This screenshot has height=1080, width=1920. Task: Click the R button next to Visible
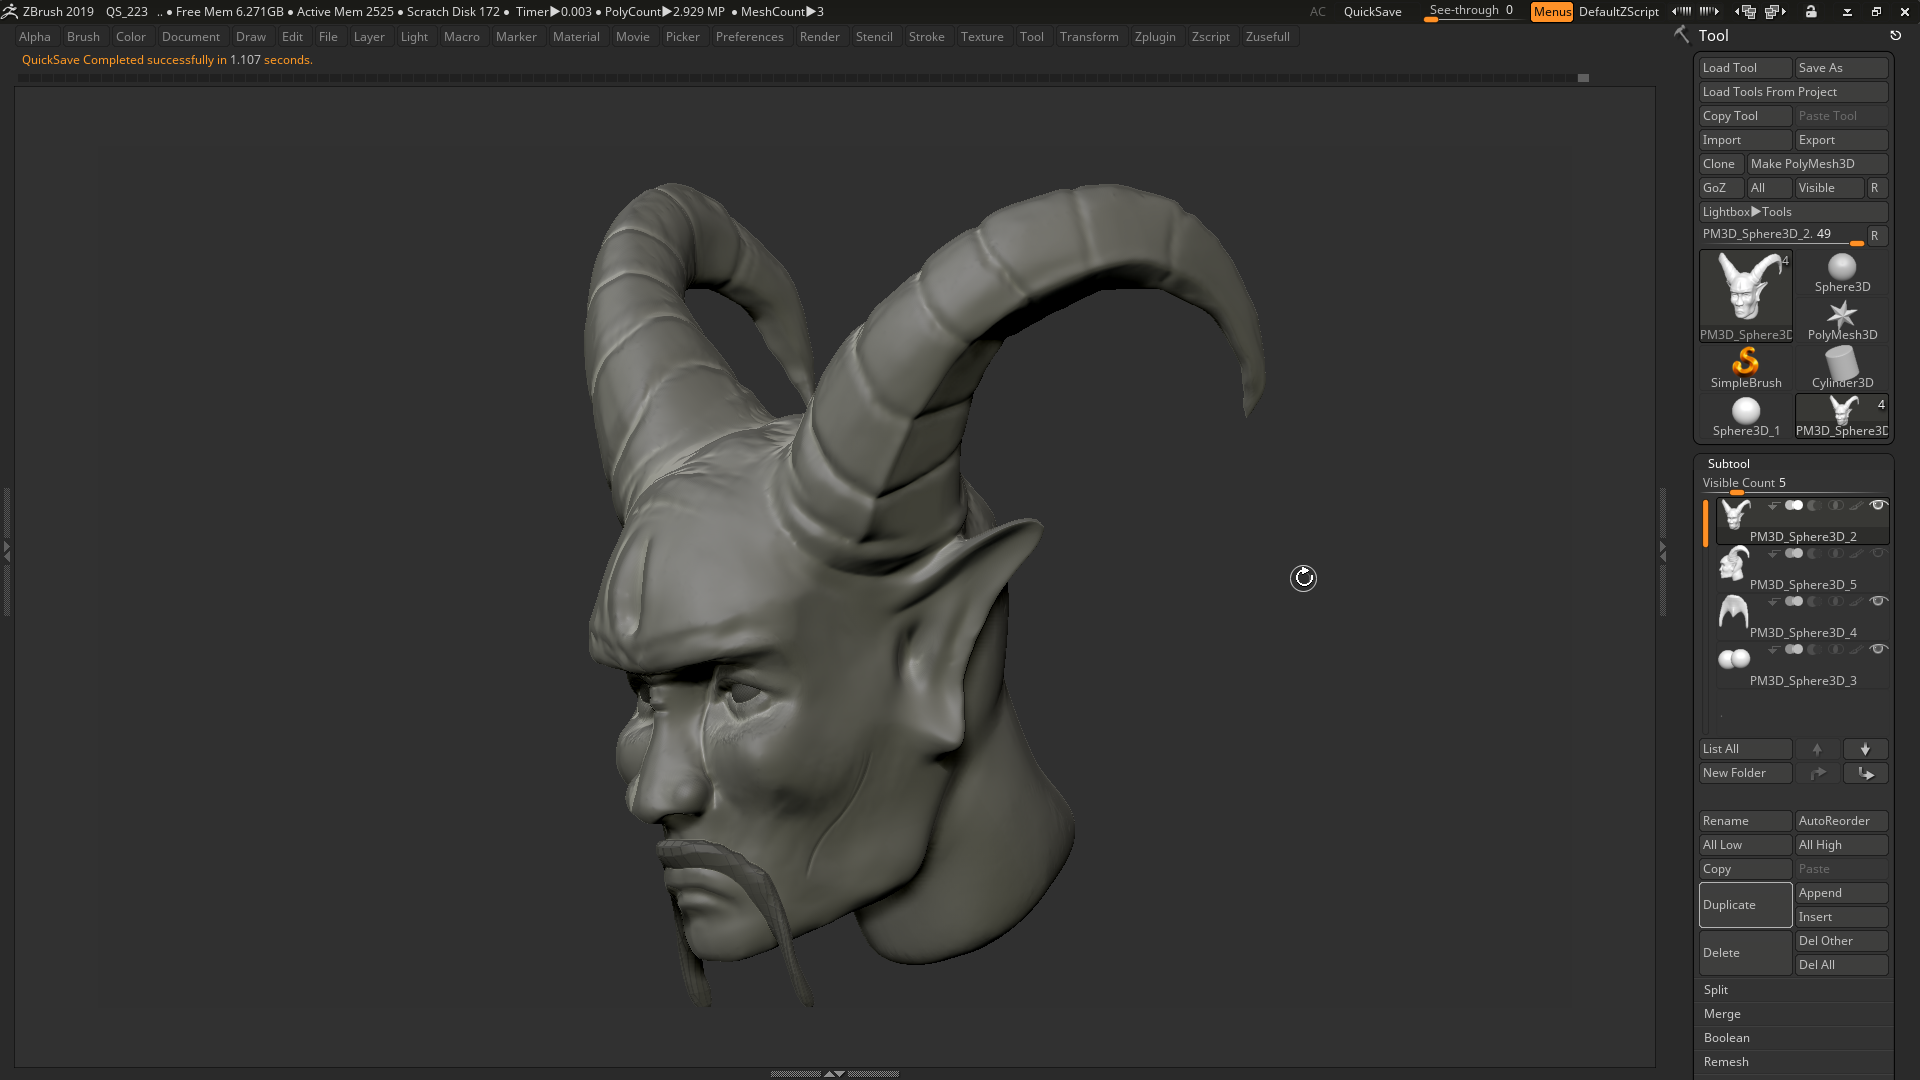[x=1876, y=188]
